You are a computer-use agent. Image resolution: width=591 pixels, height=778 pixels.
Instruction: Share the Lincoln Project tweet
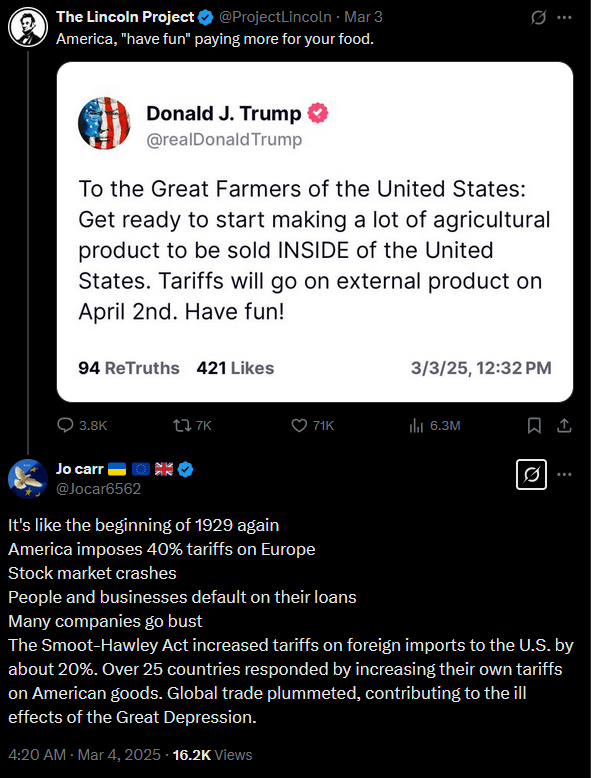coord(564,426)
